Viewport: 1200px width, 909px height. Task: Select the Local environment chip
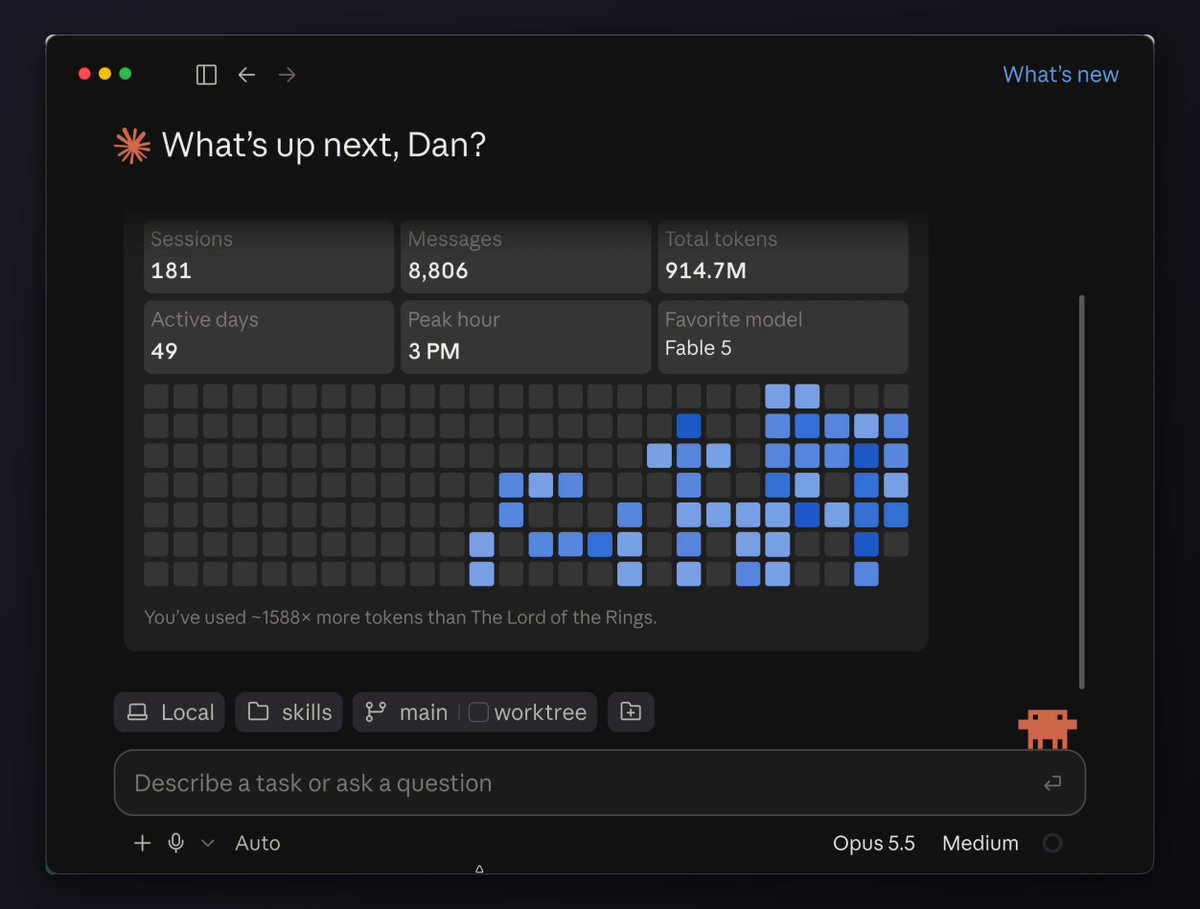[x=170, y=712]
